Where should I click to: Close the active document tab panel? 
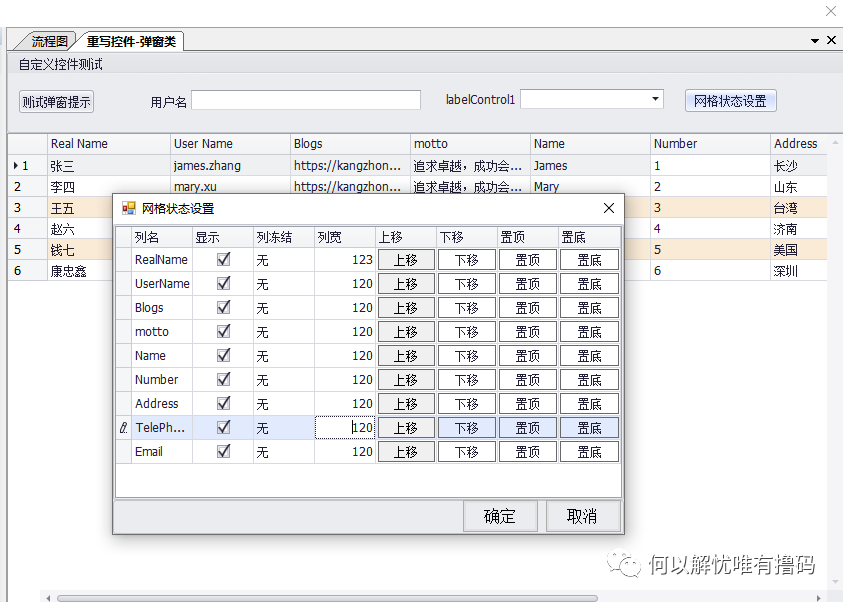831,41
